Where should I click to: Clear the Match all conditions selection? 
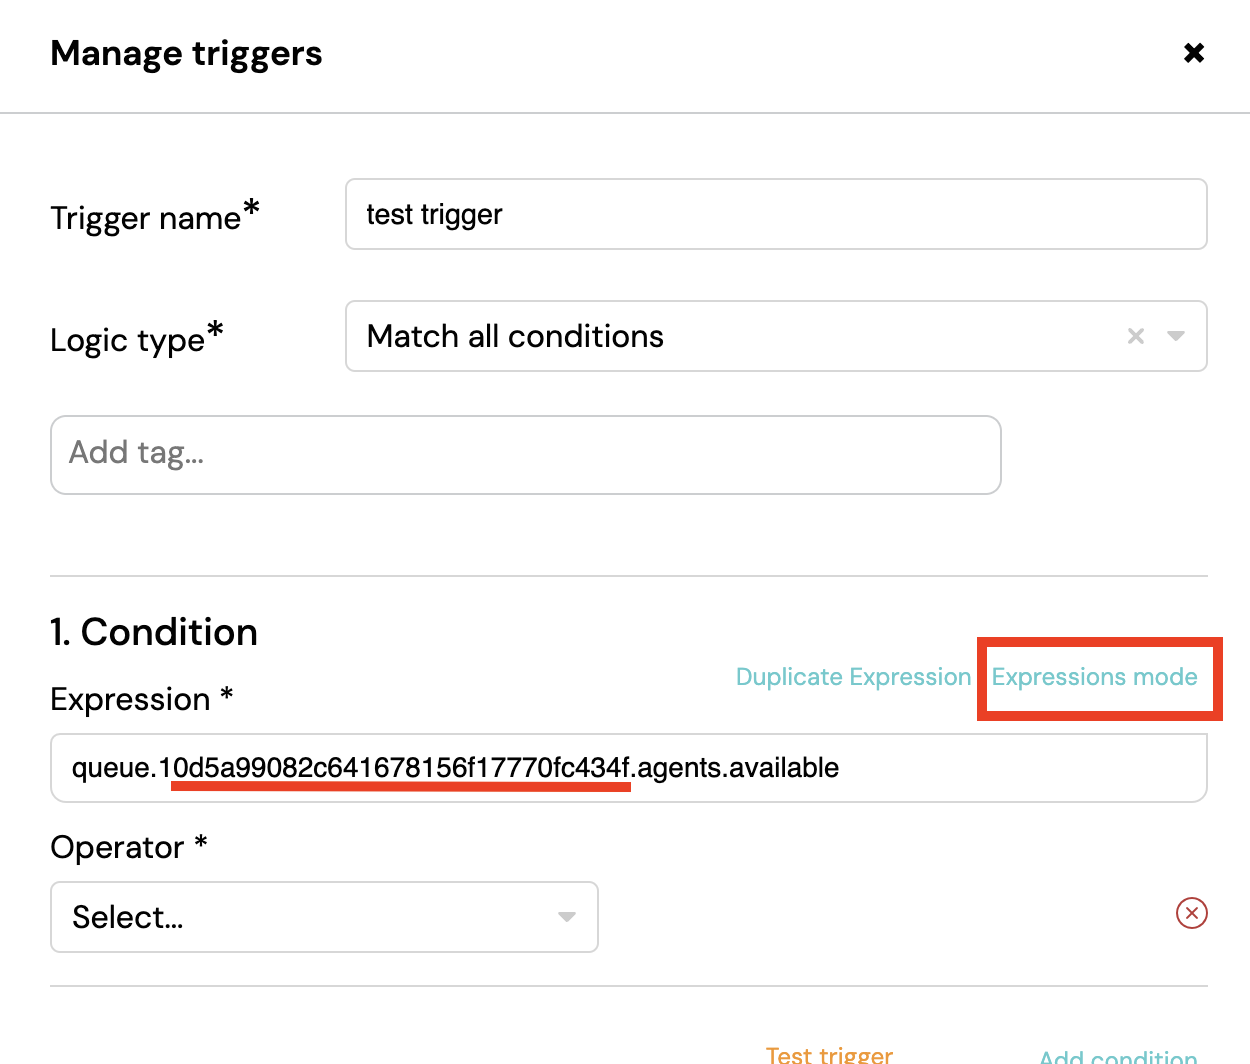pos(1135,336)
